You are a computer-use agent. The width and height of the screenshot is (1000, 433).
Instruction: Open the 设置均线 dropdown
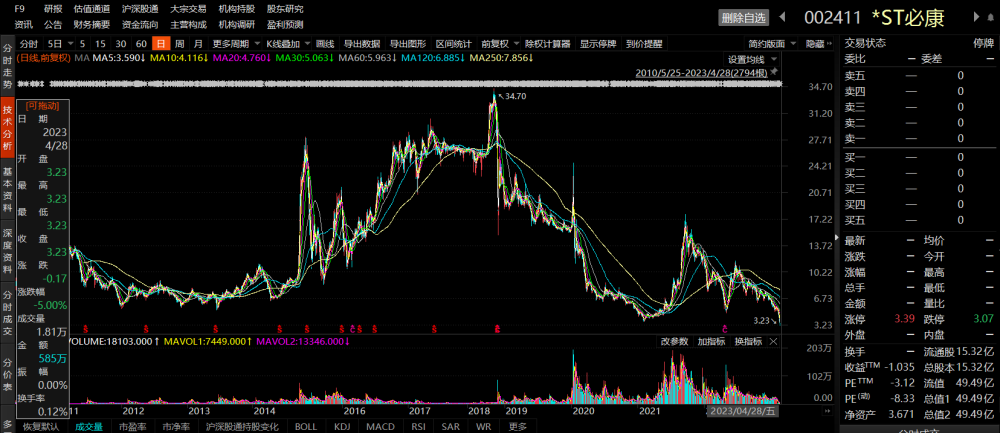click(753, 59)
